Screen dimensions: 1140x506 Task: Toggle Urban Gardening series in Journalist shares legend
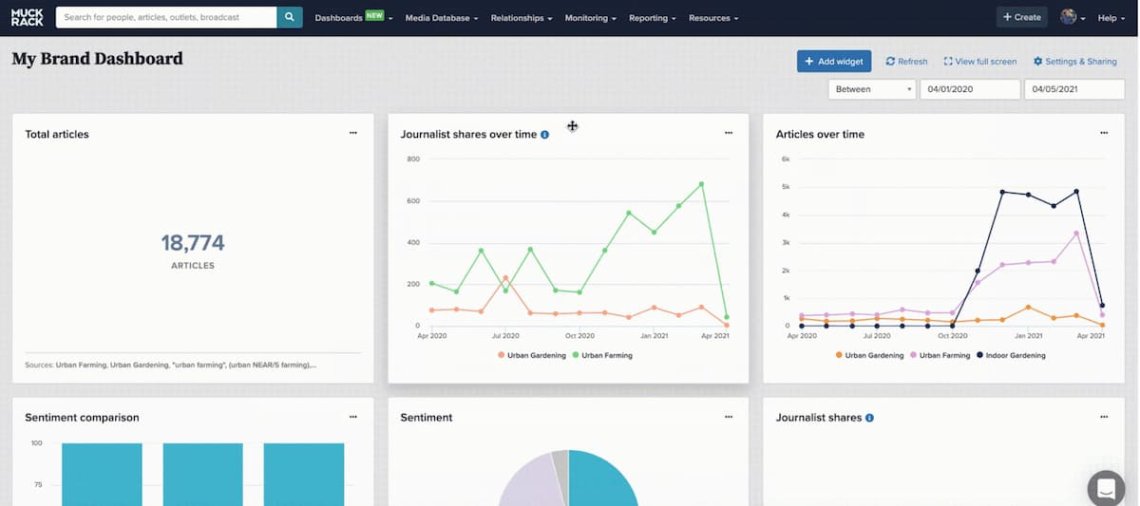click(530, 355)
